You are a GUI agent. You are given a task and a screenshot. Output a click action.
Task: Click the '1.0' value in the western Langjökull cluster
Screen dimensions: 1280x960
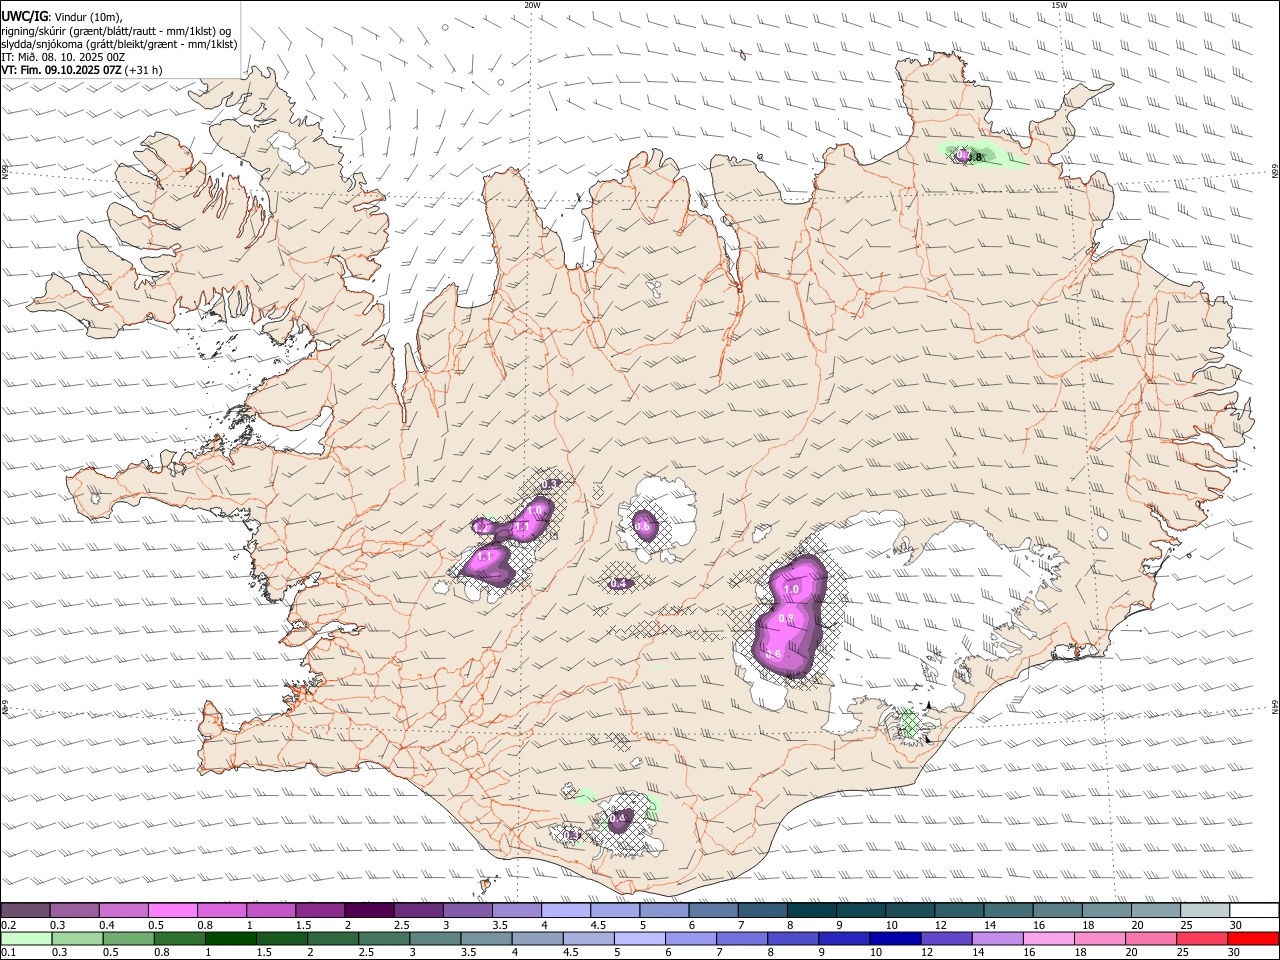coord(535,510)
